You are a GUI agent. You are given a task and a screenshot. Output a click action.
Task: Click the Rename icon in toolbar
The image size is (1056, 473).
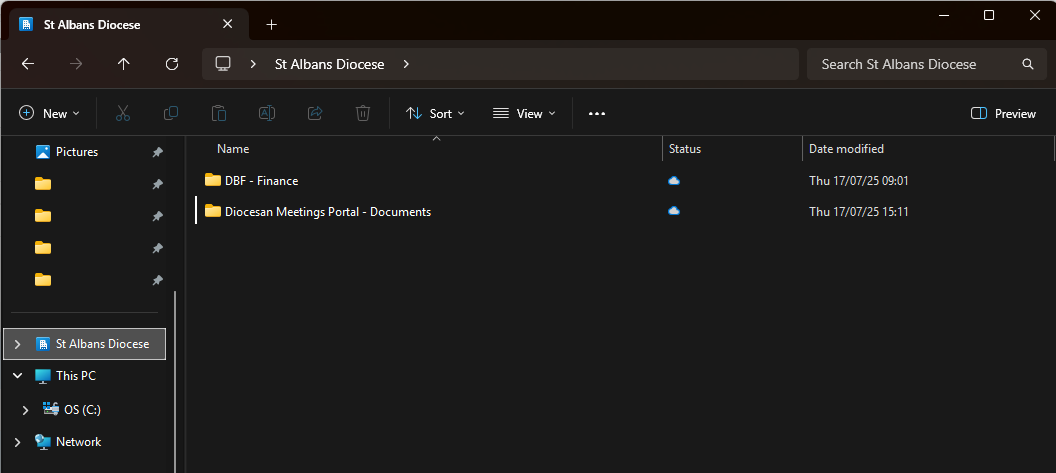coord(267,113)
